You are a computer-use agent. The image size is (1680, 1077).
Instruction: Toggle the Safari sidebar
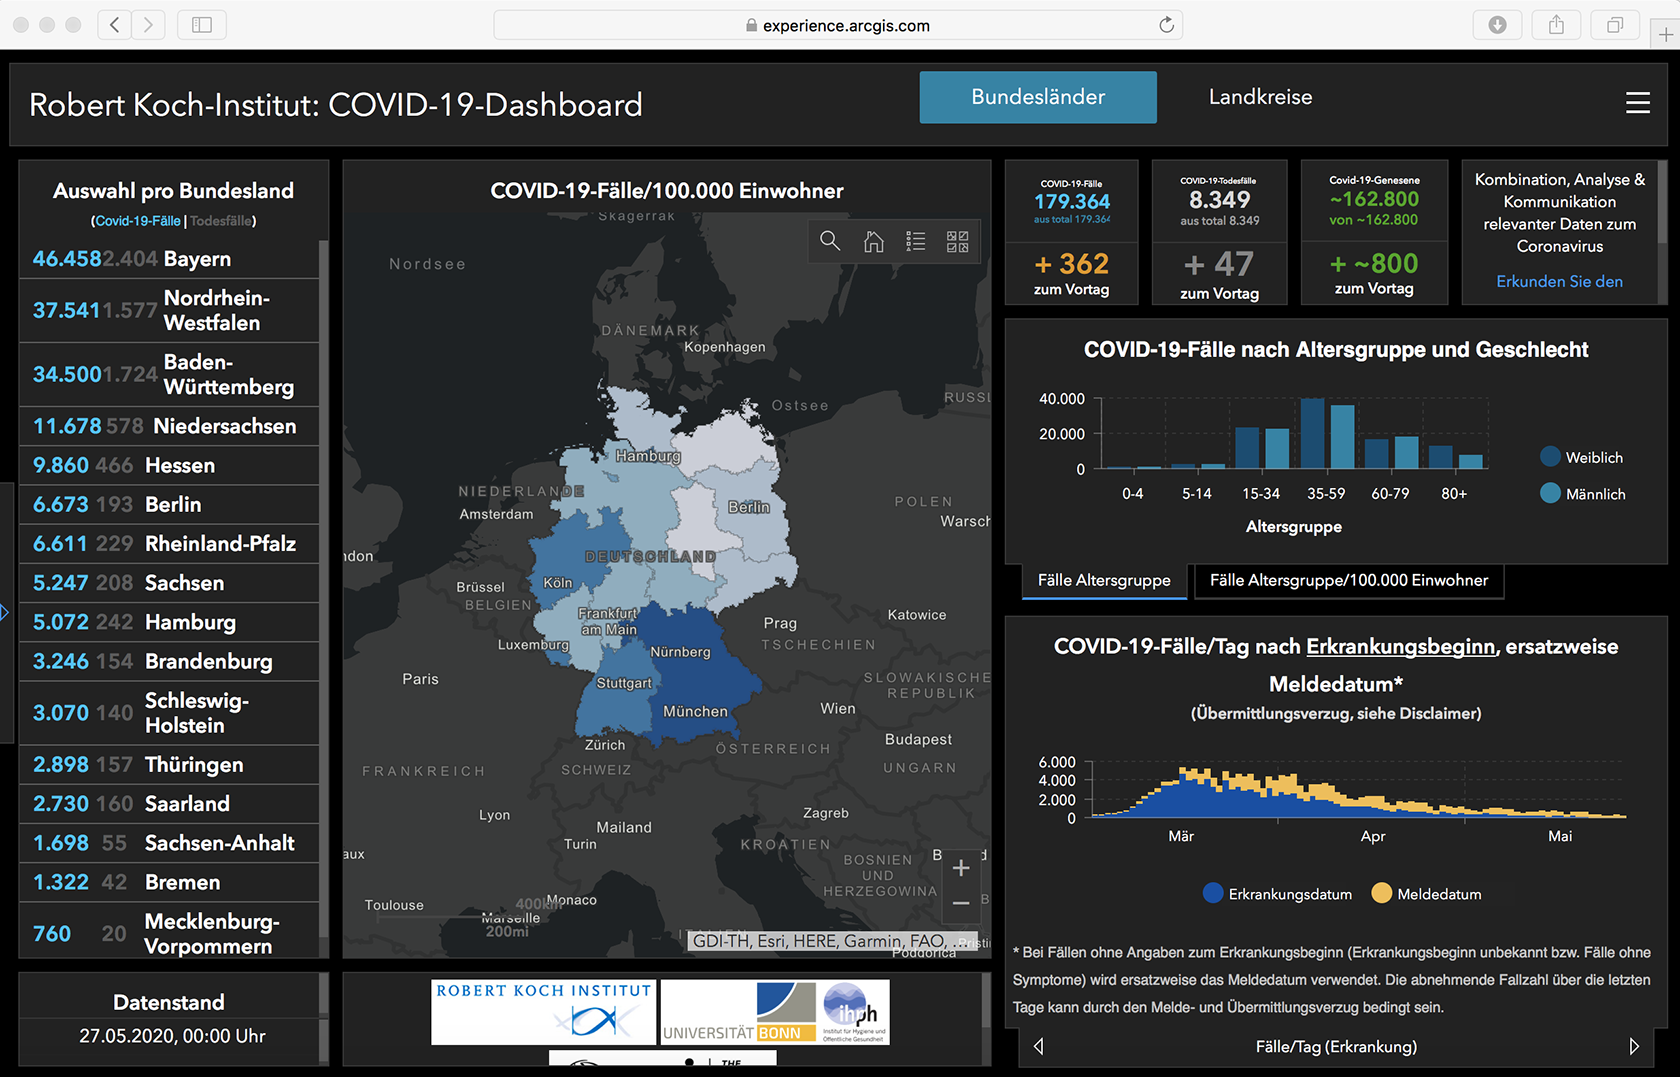[x=201, y=25]
